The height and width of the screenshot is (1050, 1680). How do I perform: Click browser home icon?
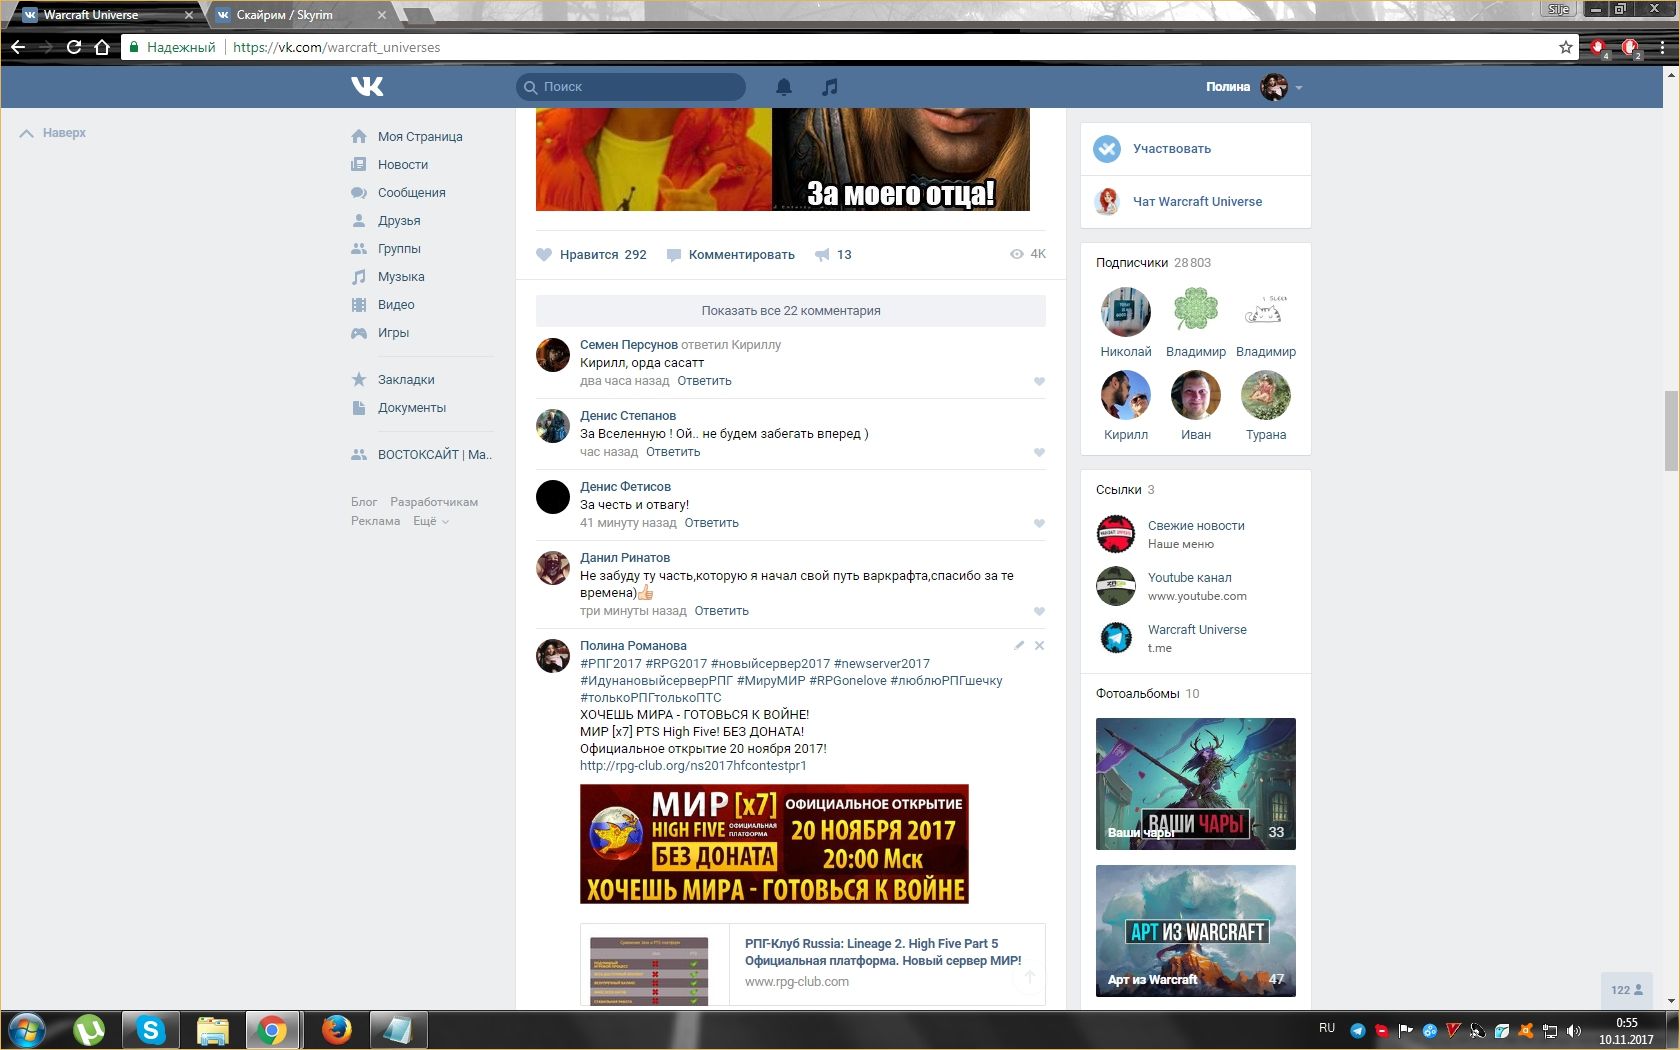pyautogui.click(x=102, y=47)
